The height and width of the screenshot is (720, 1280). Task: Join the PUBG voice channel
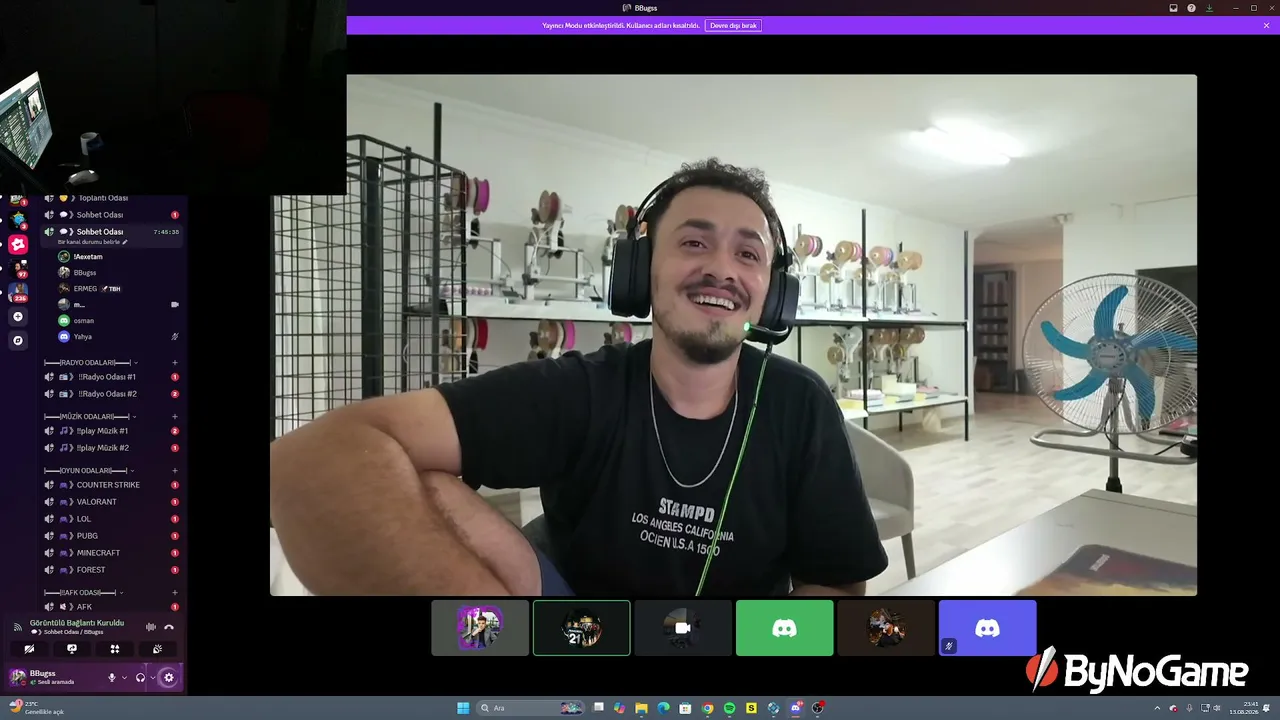(112, 536)
